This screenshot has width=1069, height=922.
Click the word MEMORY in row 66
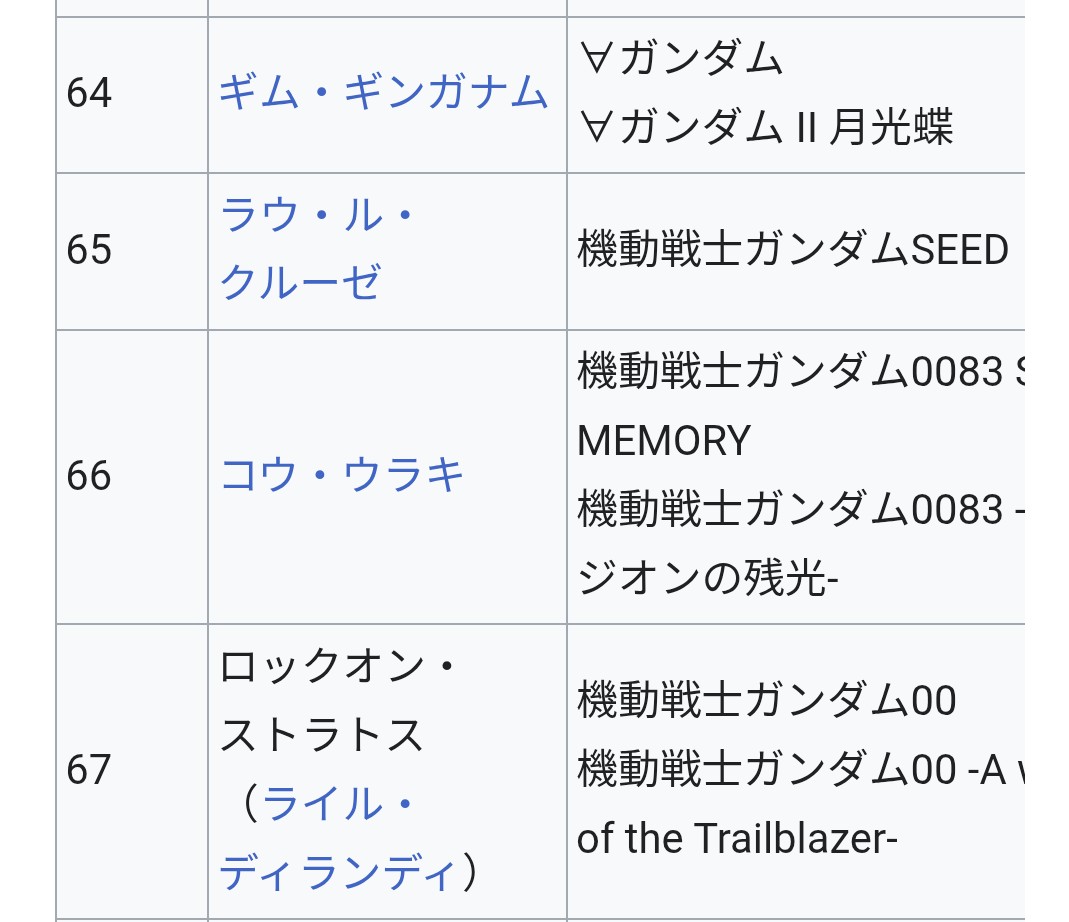664,441
